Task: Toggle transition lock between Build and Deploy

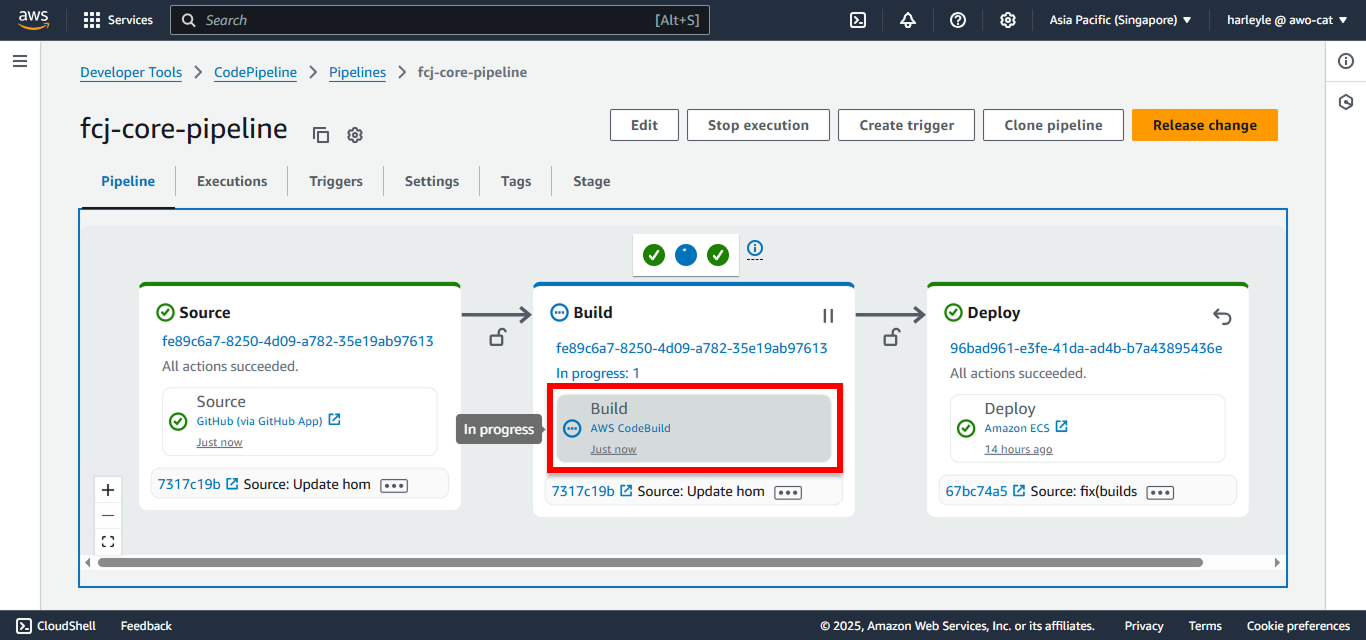Action: tap(891, 337)
